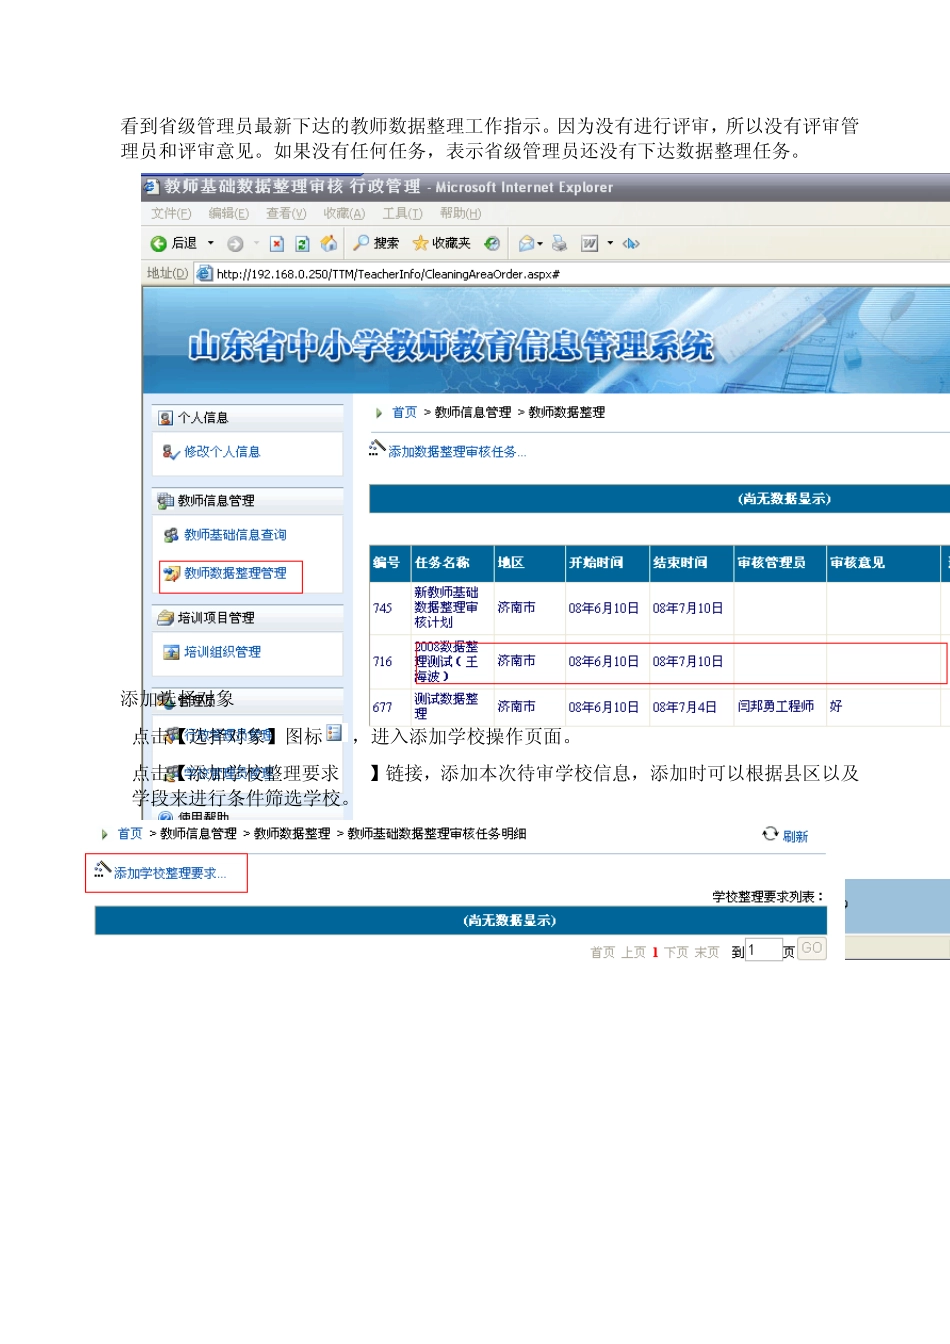This screenshot has width=950, height=1344.
Task: Click the 审核管理员 column header
Action: [x=780, y=563]
